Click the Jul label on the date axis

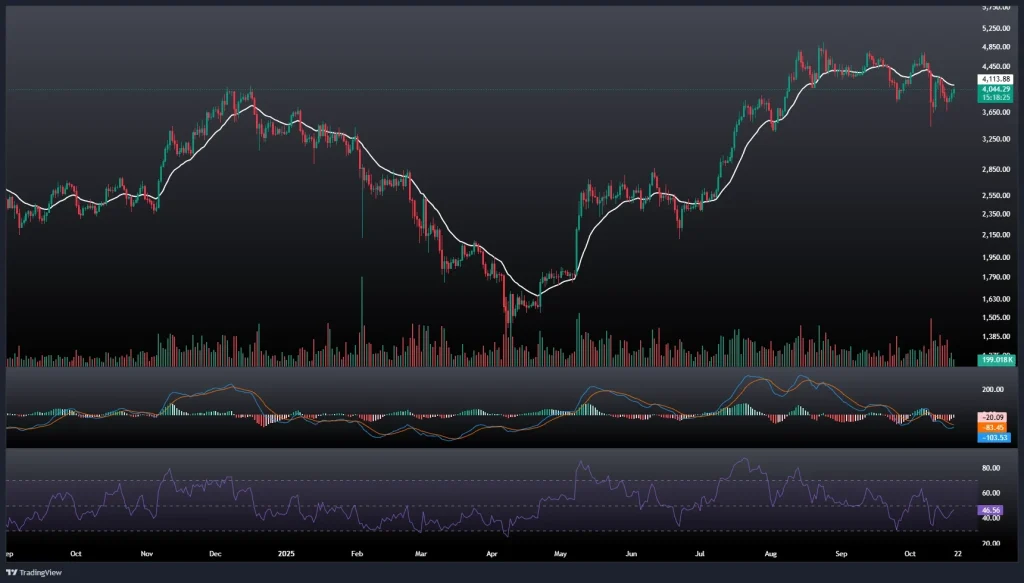[700, 552]
